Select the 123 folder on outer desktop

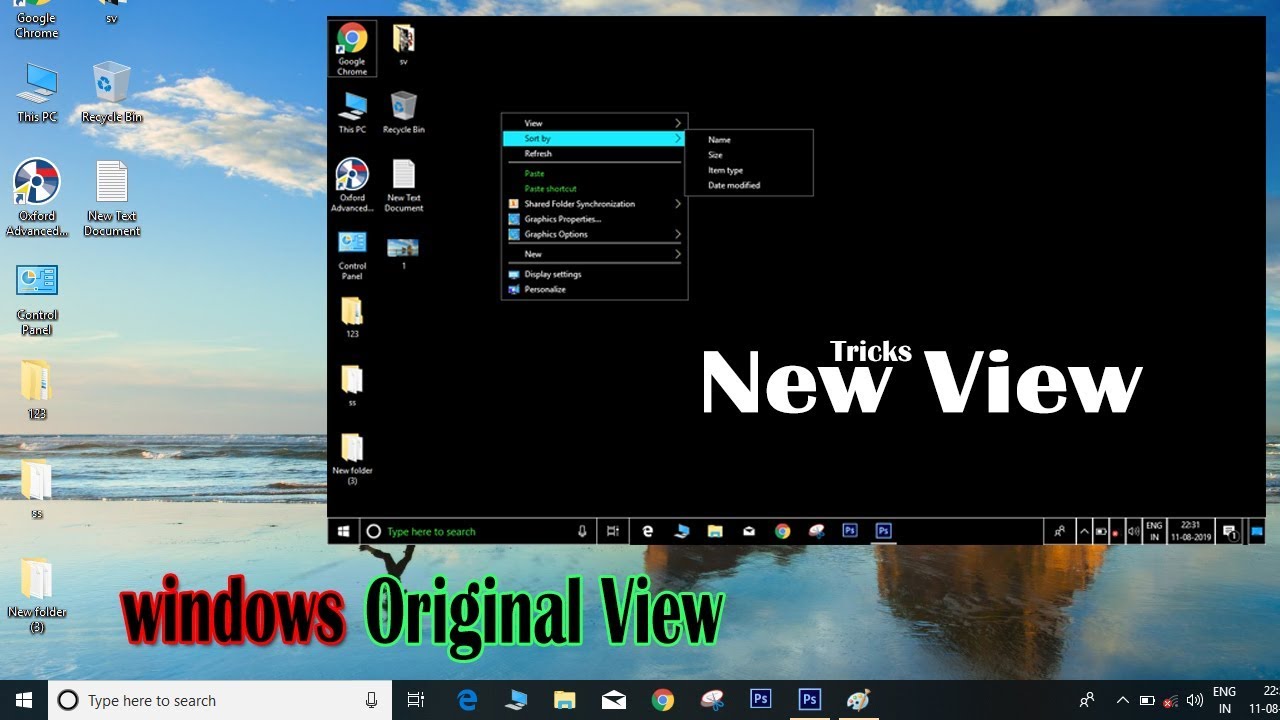pos(37,390)
